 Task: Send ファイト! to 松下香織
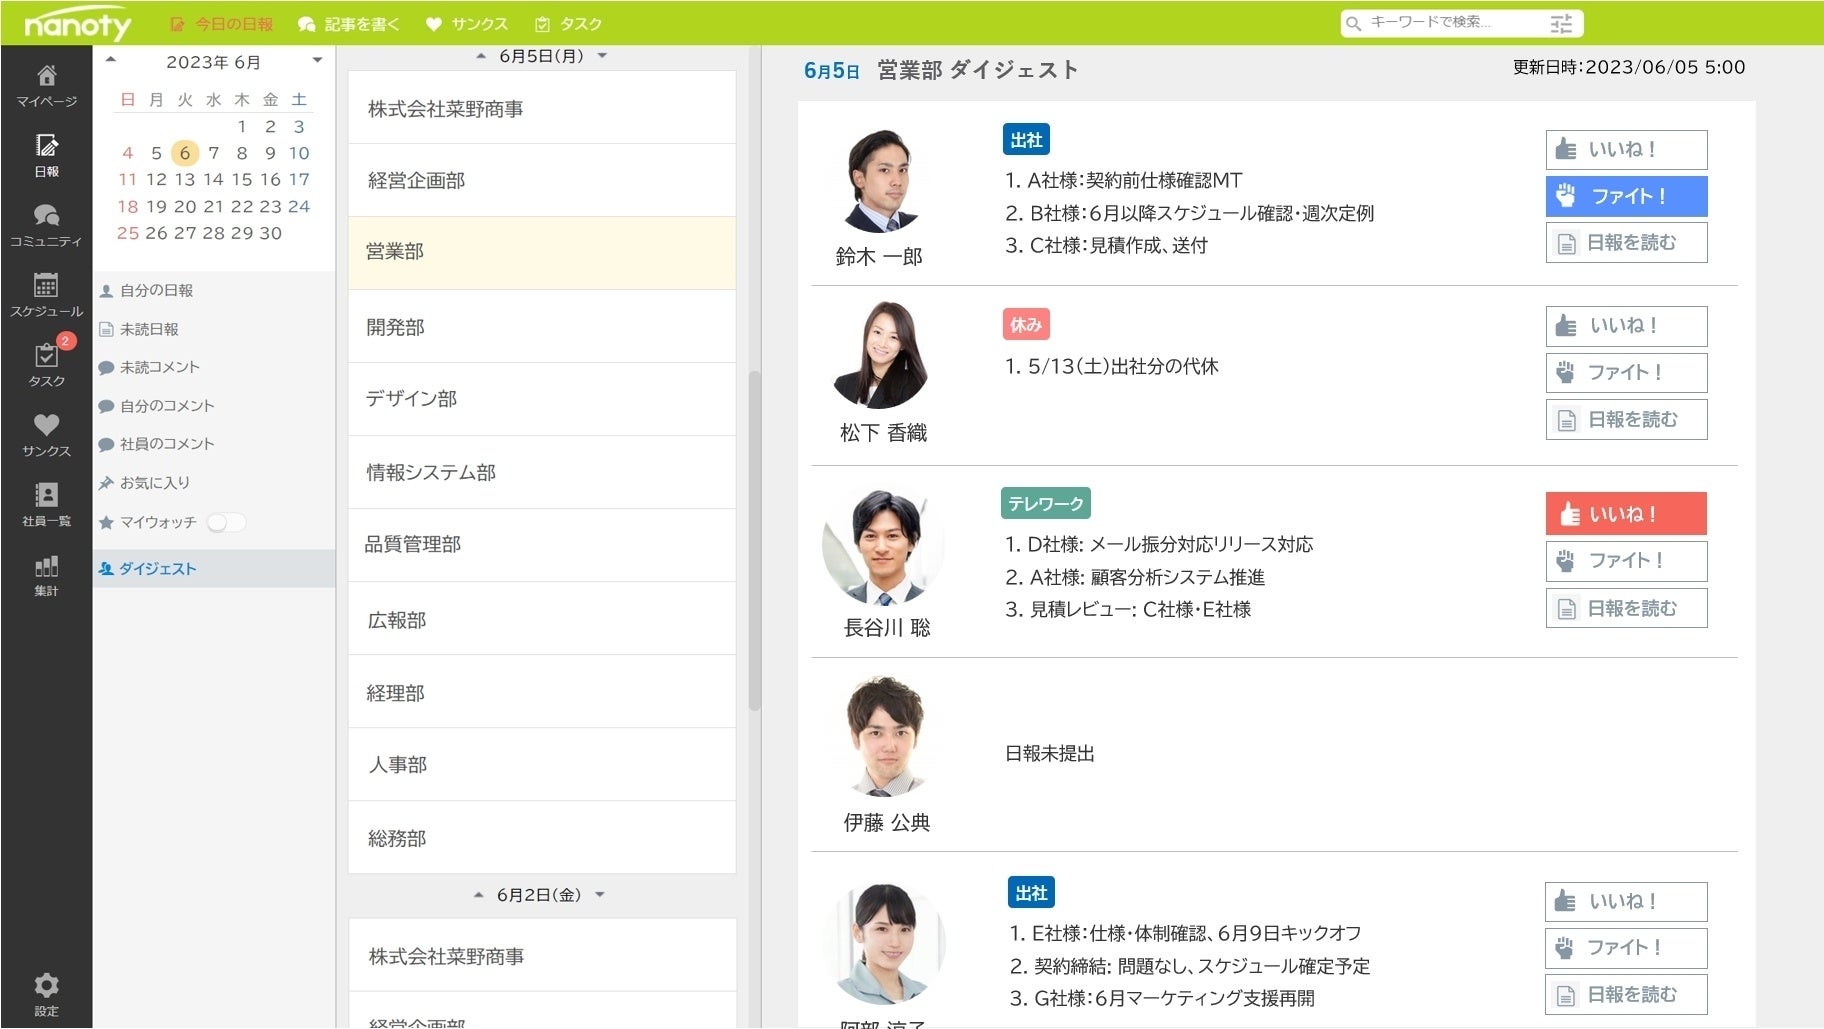click(1626, 372)
